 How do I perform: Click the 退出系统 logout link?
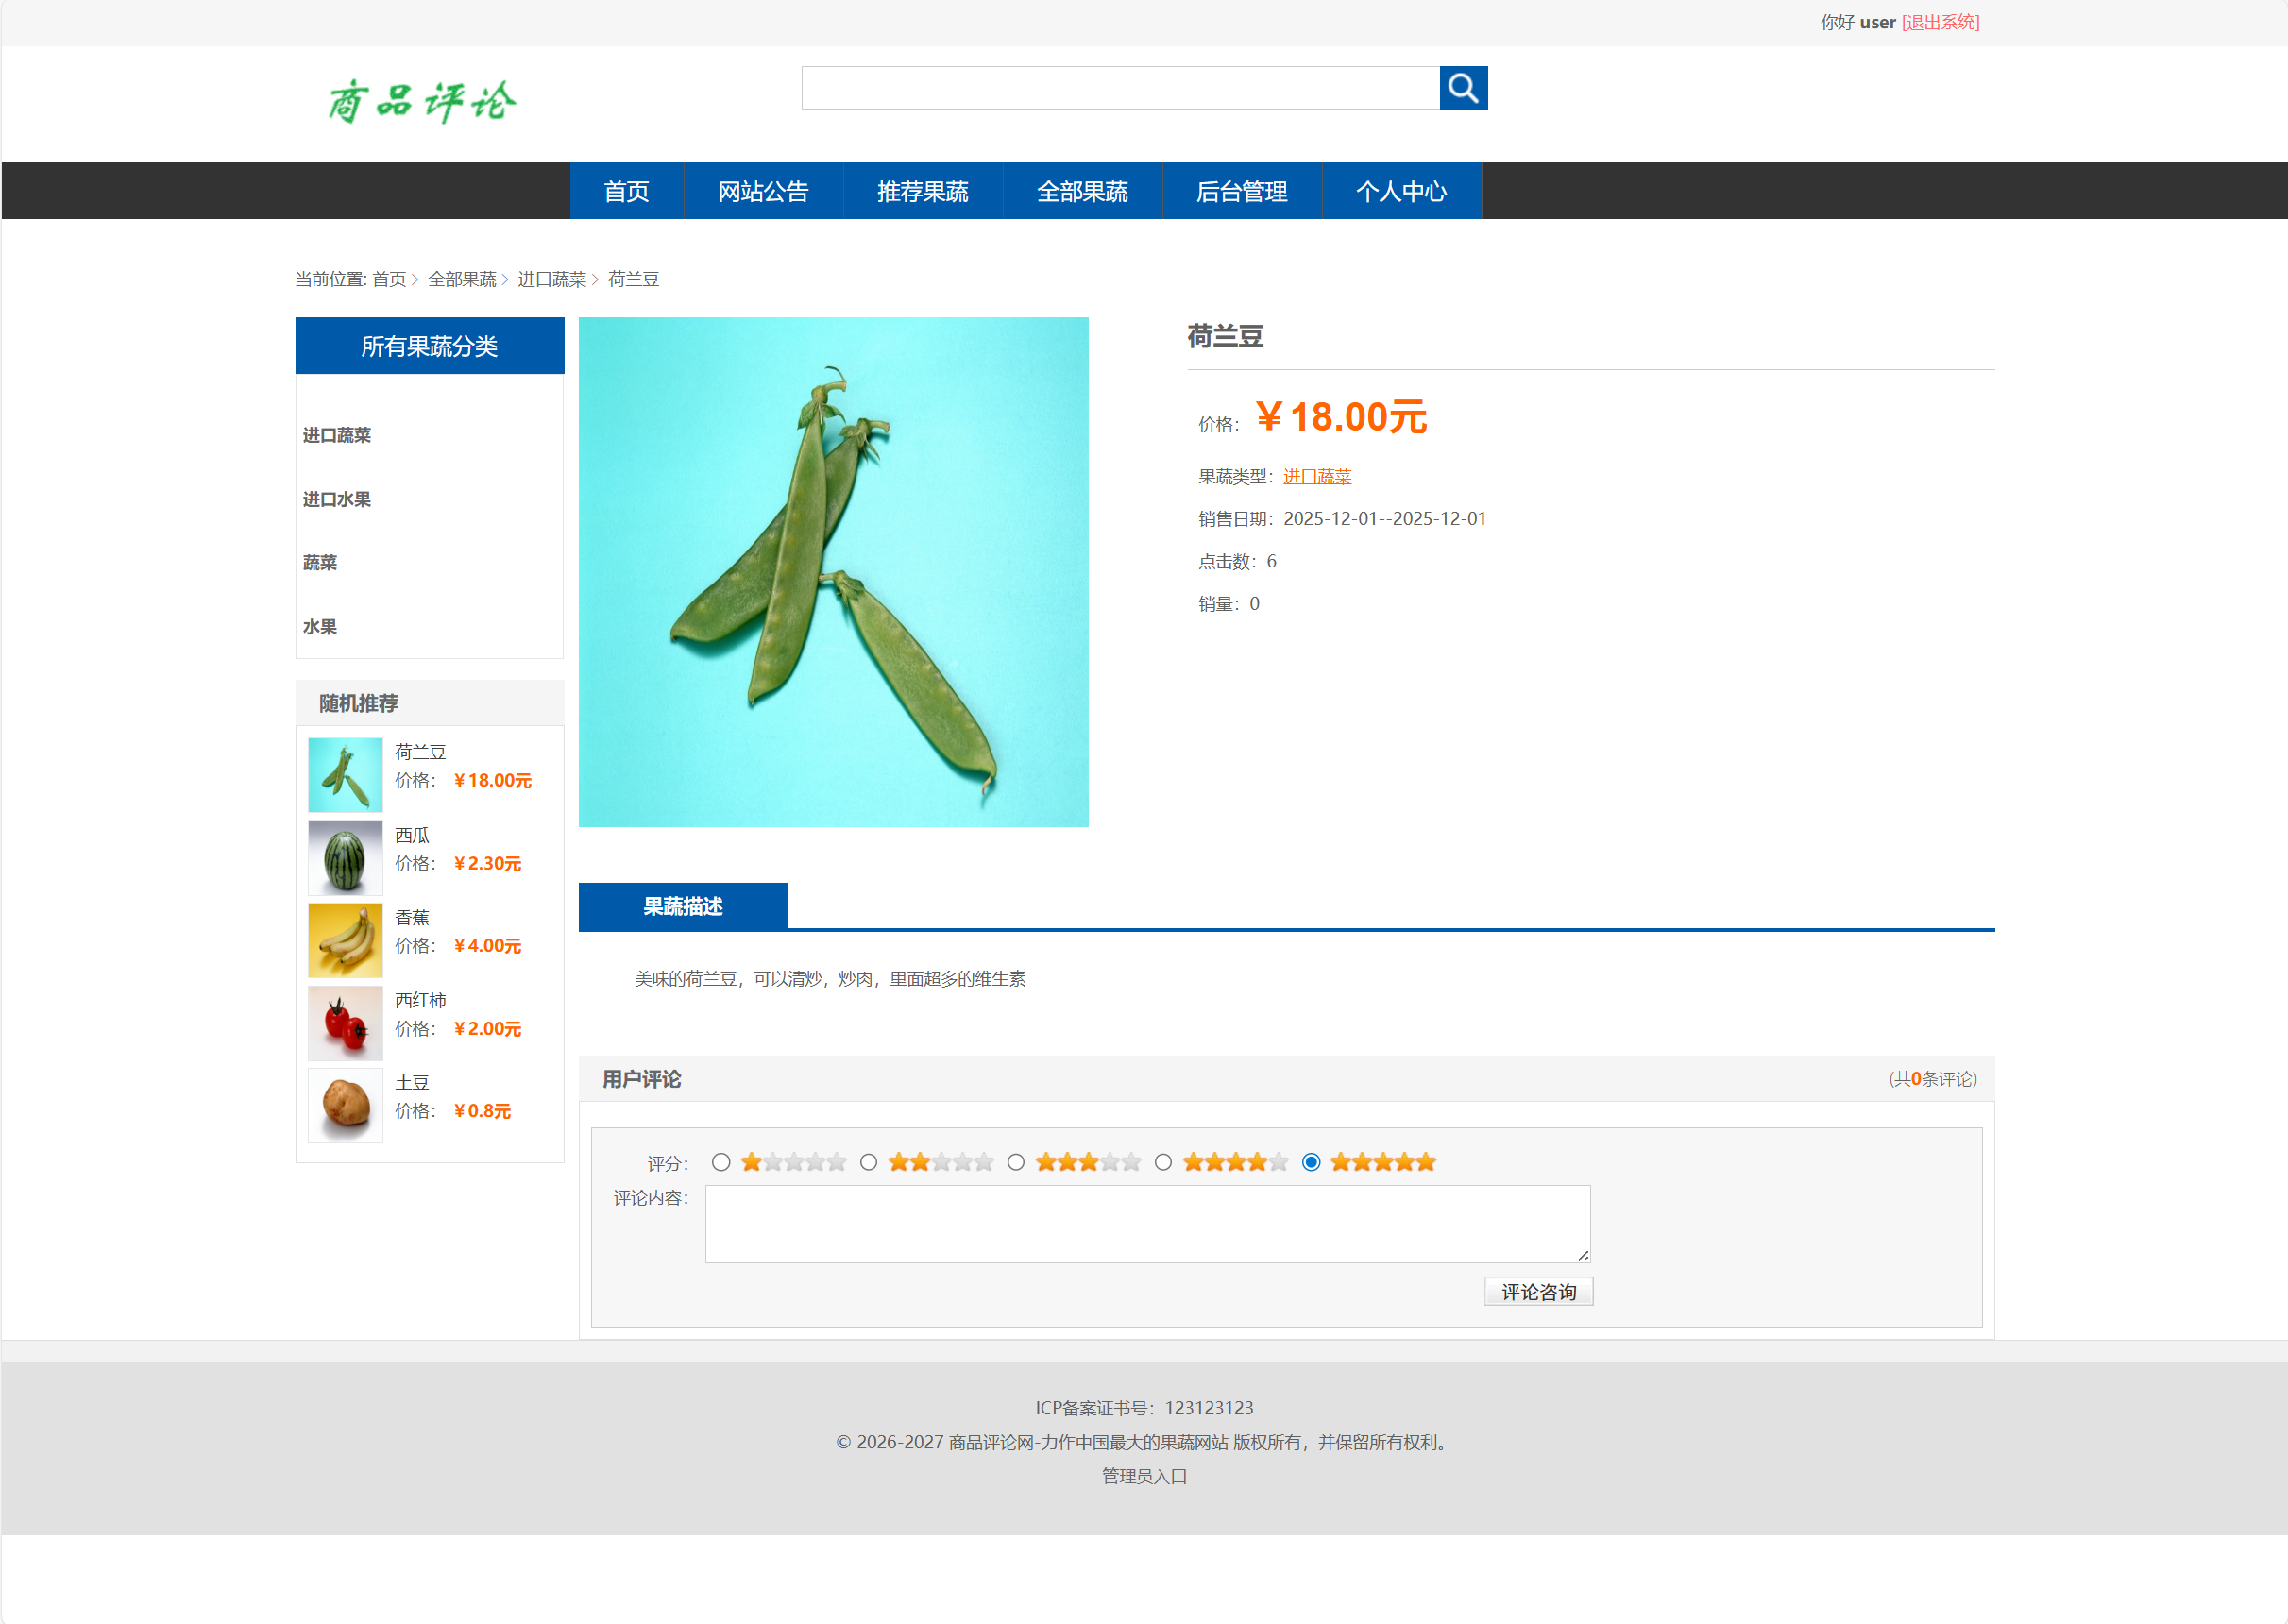pyautogui.click(x=1940, y=22)
